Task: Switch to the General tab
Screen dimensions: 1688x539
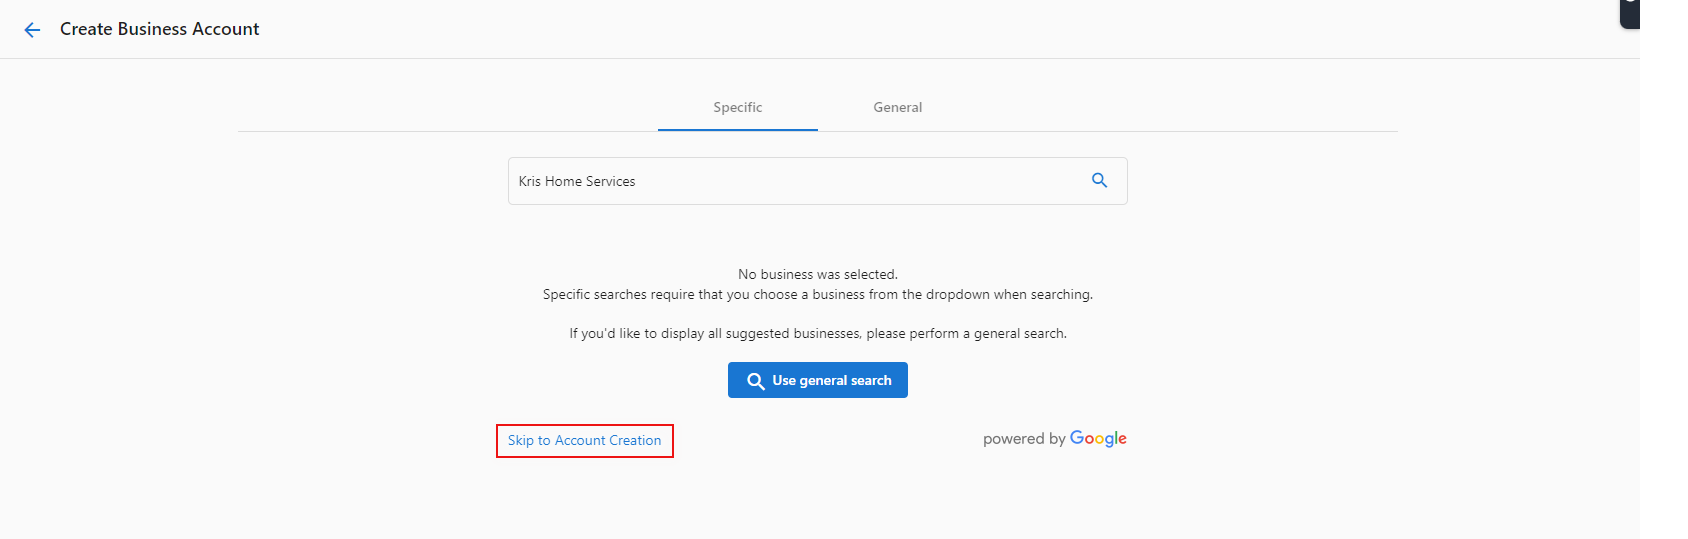Action: point(898,107)
